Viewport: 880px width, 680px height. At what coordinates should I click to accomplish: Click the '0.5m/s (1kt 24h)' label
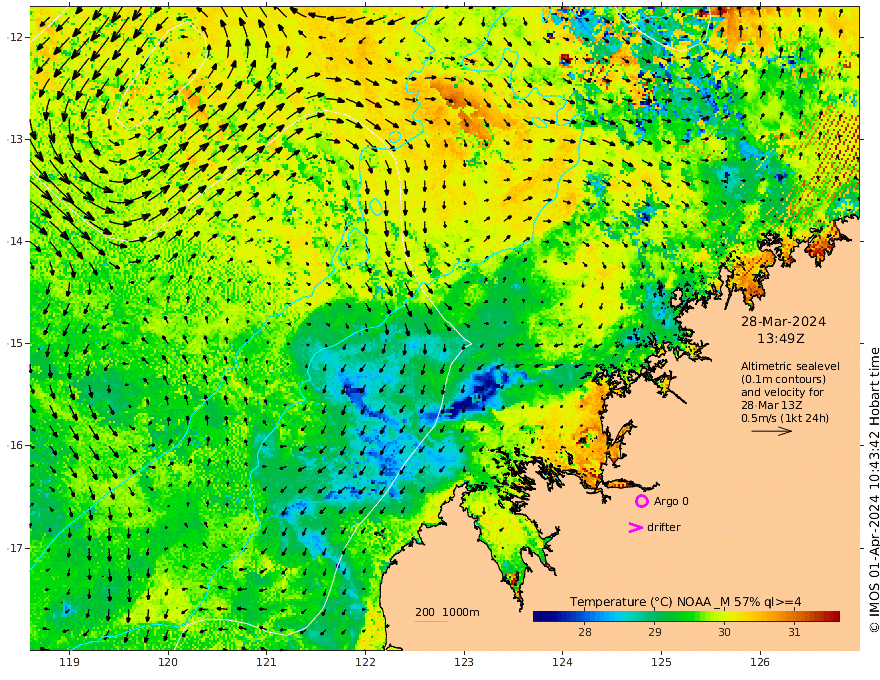pyautogui.click(x=785, y=418)
